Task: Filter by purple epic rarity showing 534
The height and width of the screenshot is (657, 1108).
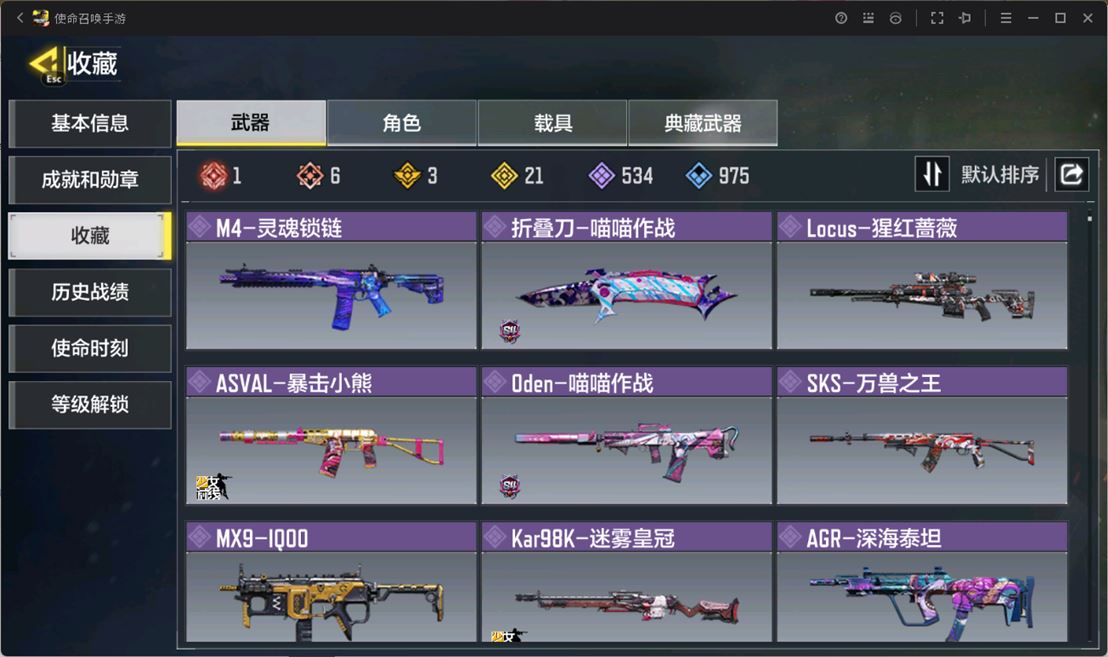Action: pyautogui.click(x=601, y=175)
